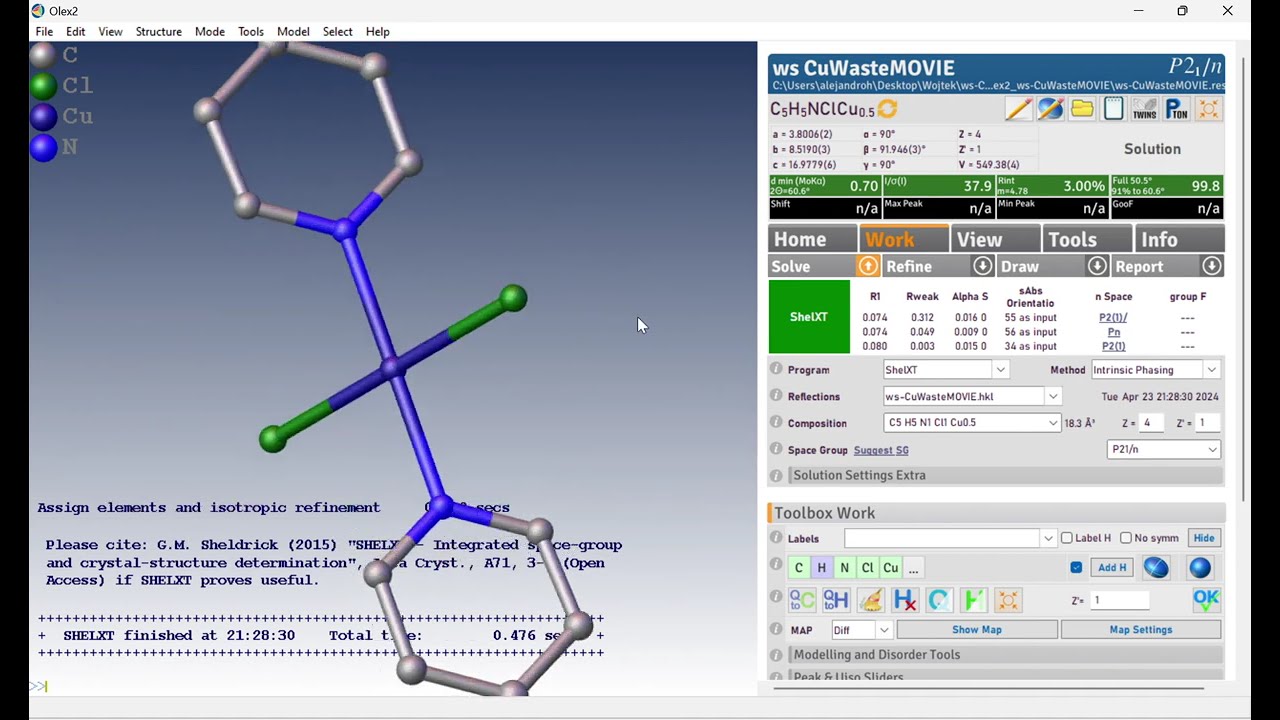The width and height of the screenshot is (1280, 720).
Task: Click the center arrows icon in Toolbox Work
Action: [x=1007, y=600]
